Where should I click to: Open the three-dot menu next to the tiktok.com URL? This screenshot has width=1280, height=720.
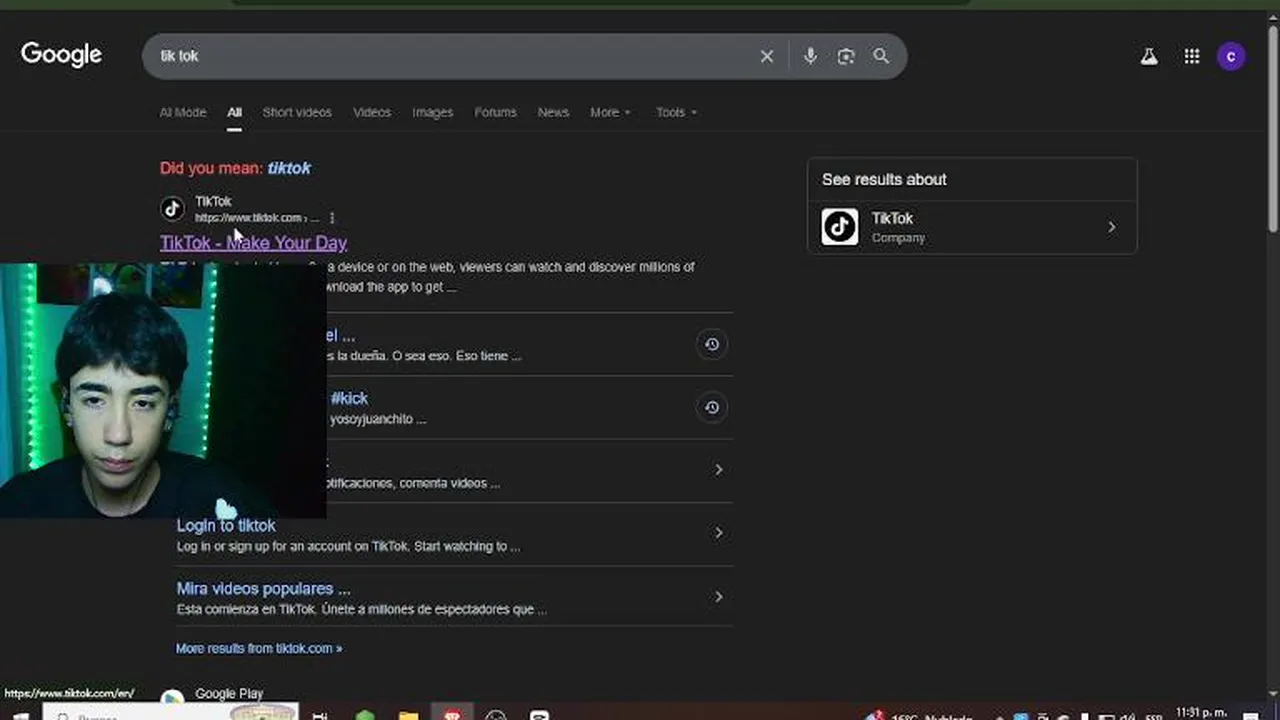tap(332, 218)
